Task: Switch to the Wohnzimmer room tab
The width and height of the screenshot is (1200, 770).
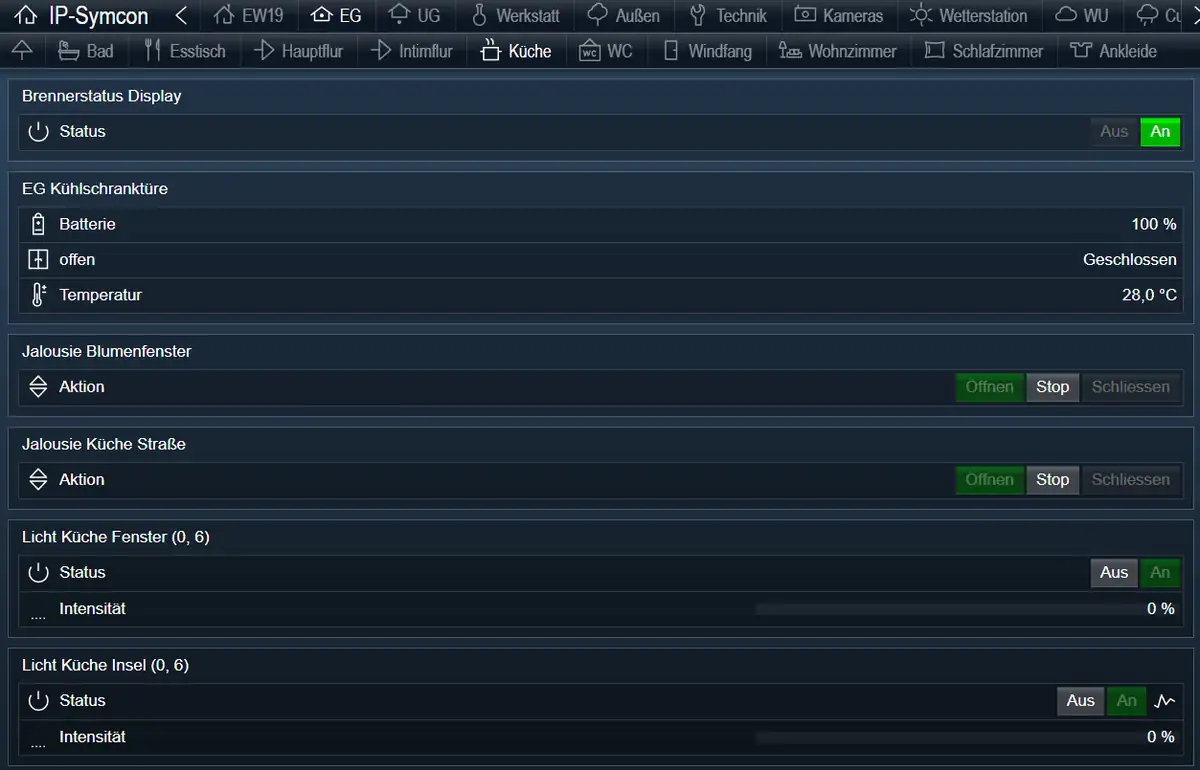Action: click(x=838, y=50)
